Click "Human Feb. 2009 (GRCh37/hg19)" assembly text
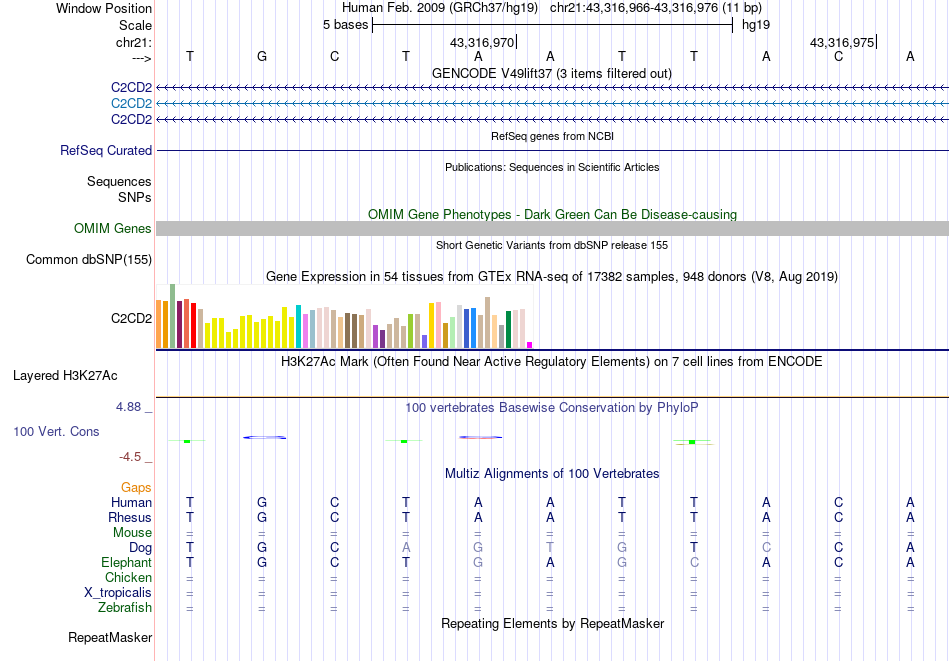This screenshot has width=950, height=661. point(440,8)
